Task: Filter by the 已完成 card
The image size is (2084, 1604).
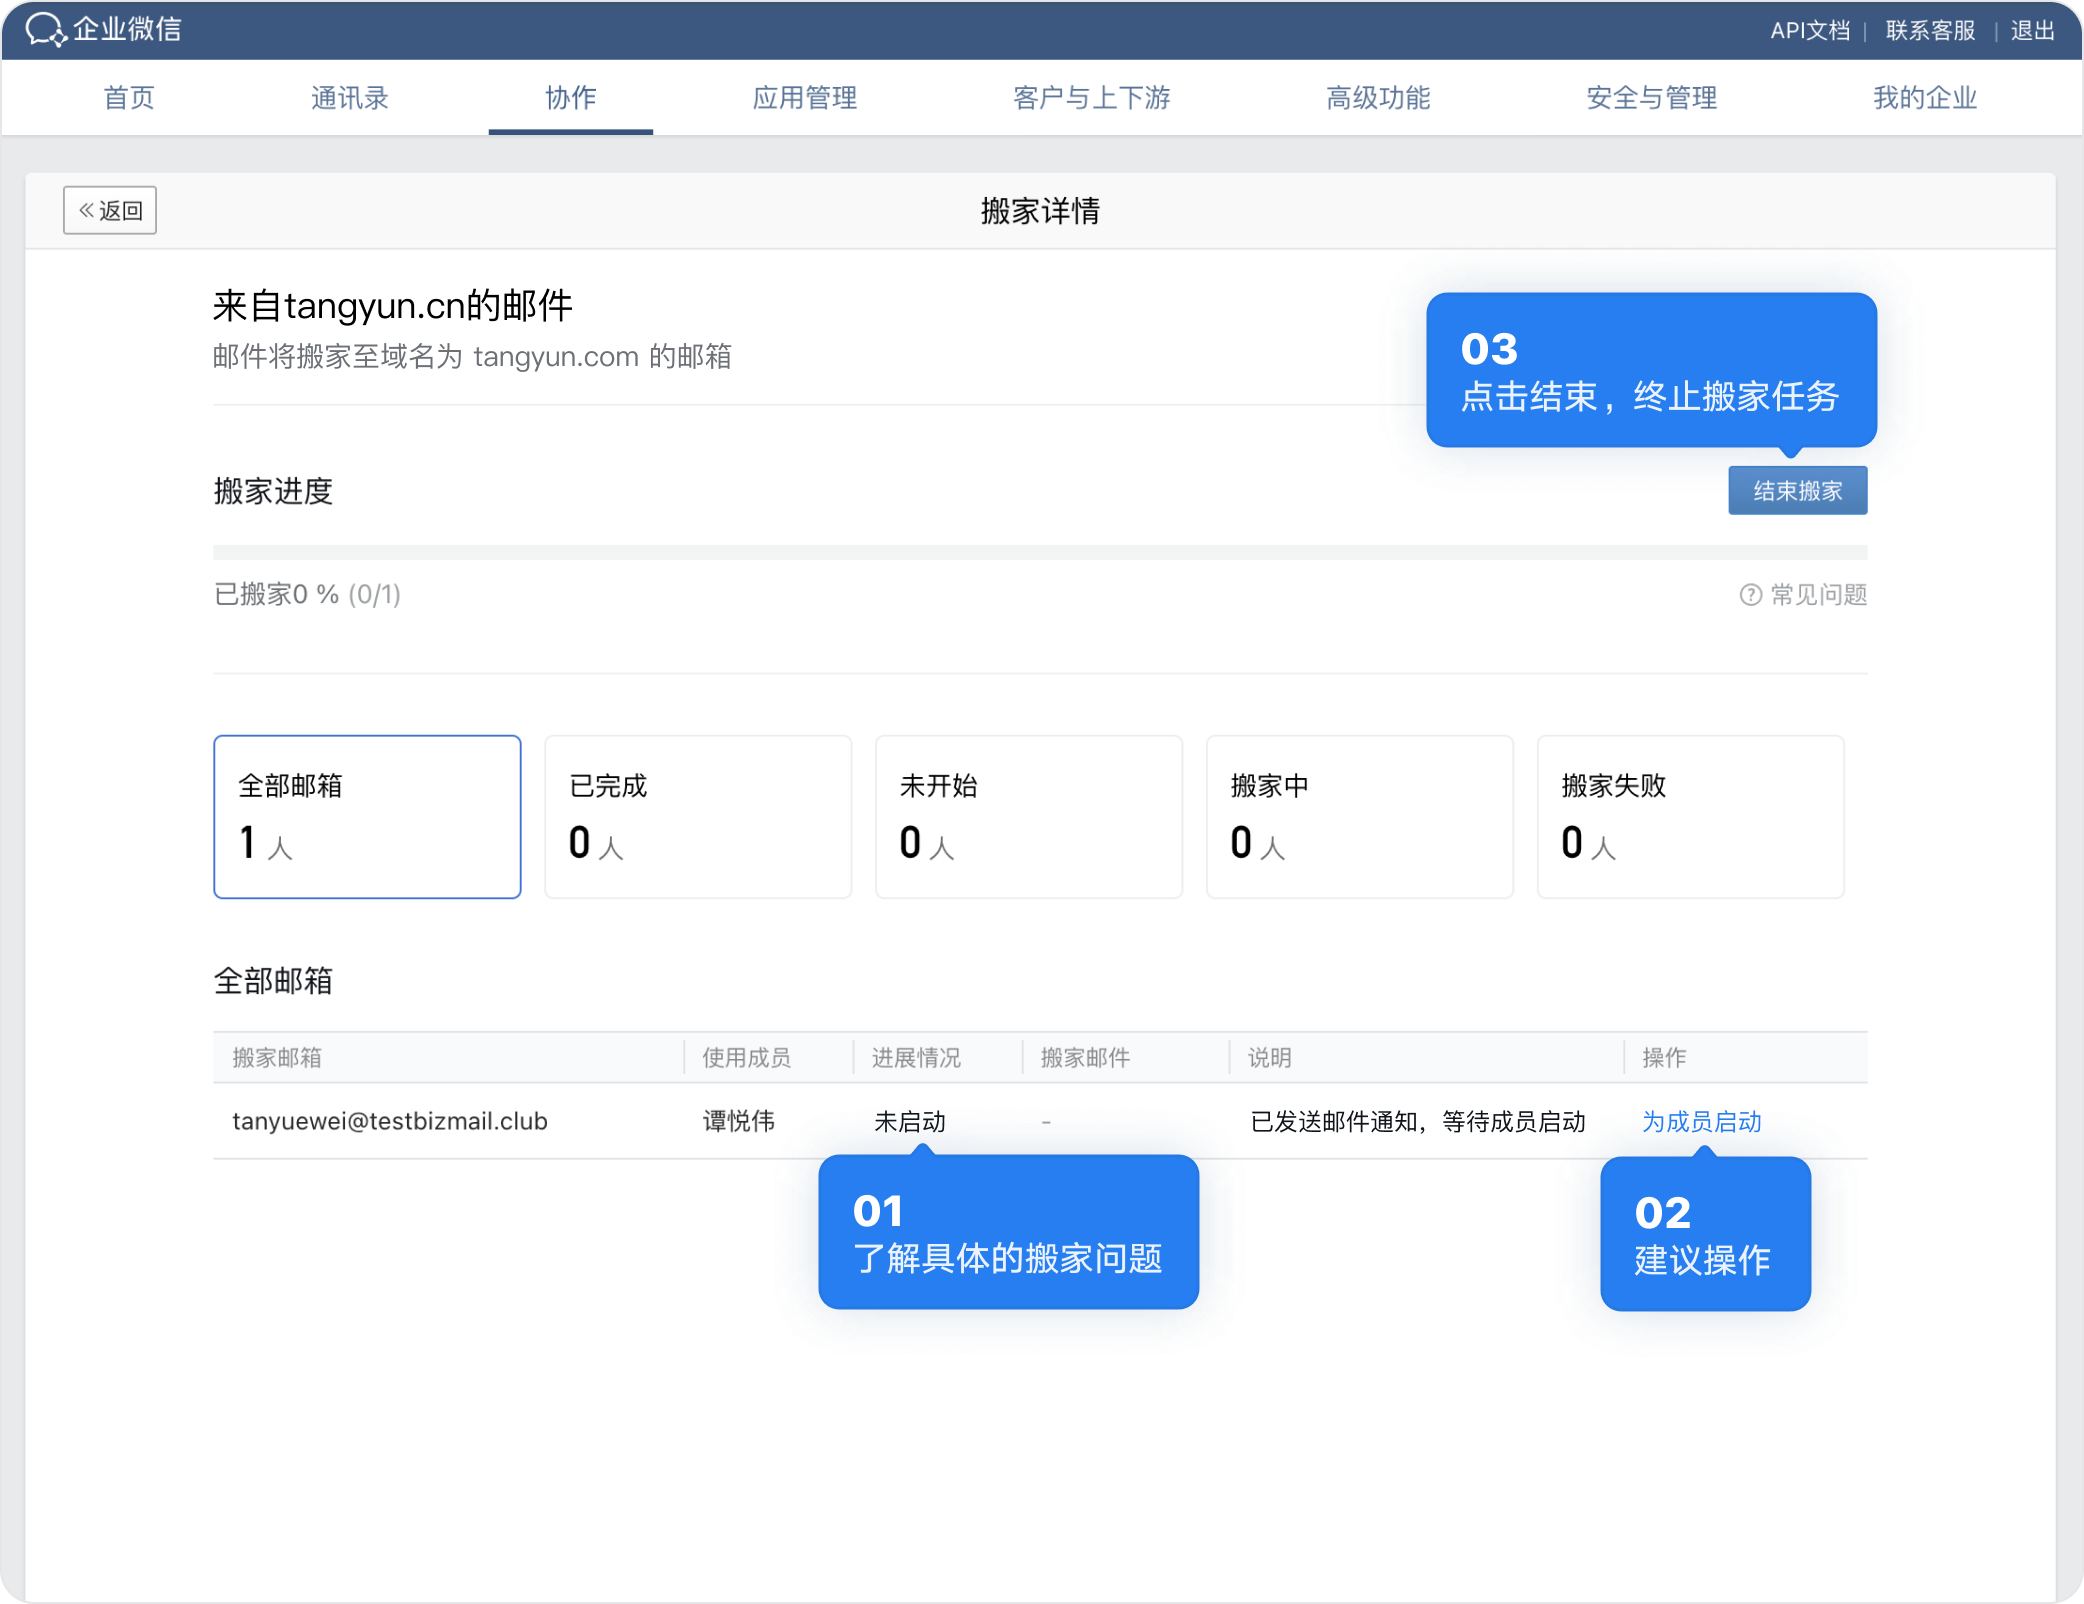Action: click(698, 816)
